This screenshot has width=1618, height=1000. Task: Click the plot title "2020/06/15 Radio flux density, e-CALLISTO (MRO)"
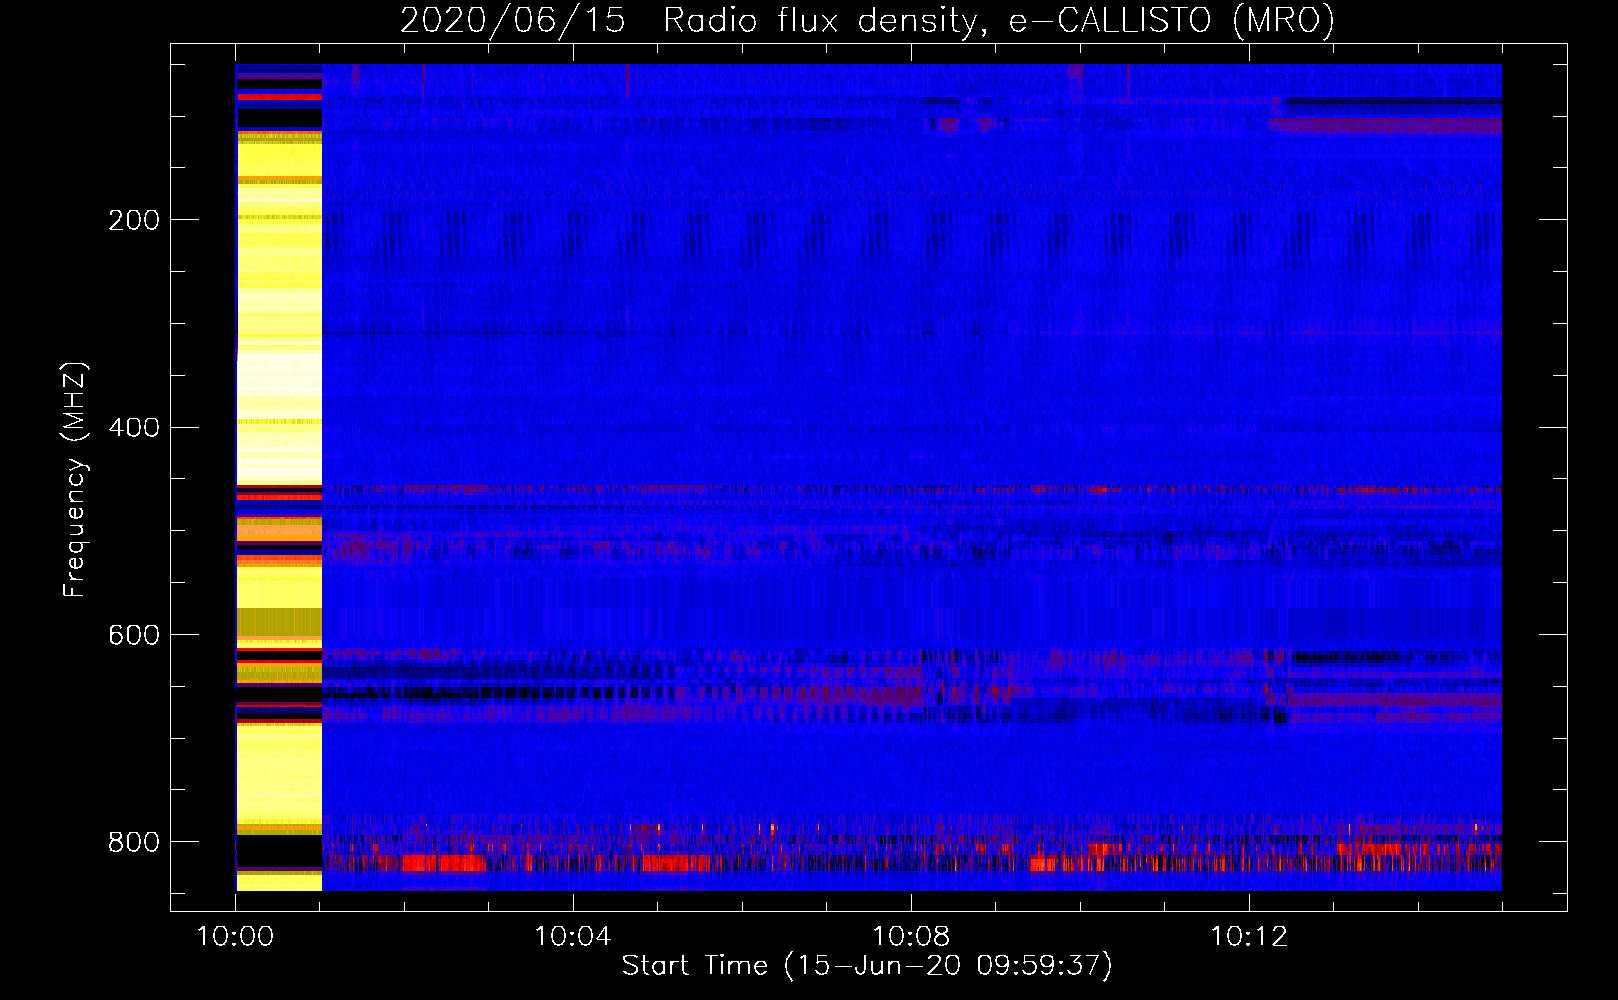pyautogui.click(x=867, y=20)
